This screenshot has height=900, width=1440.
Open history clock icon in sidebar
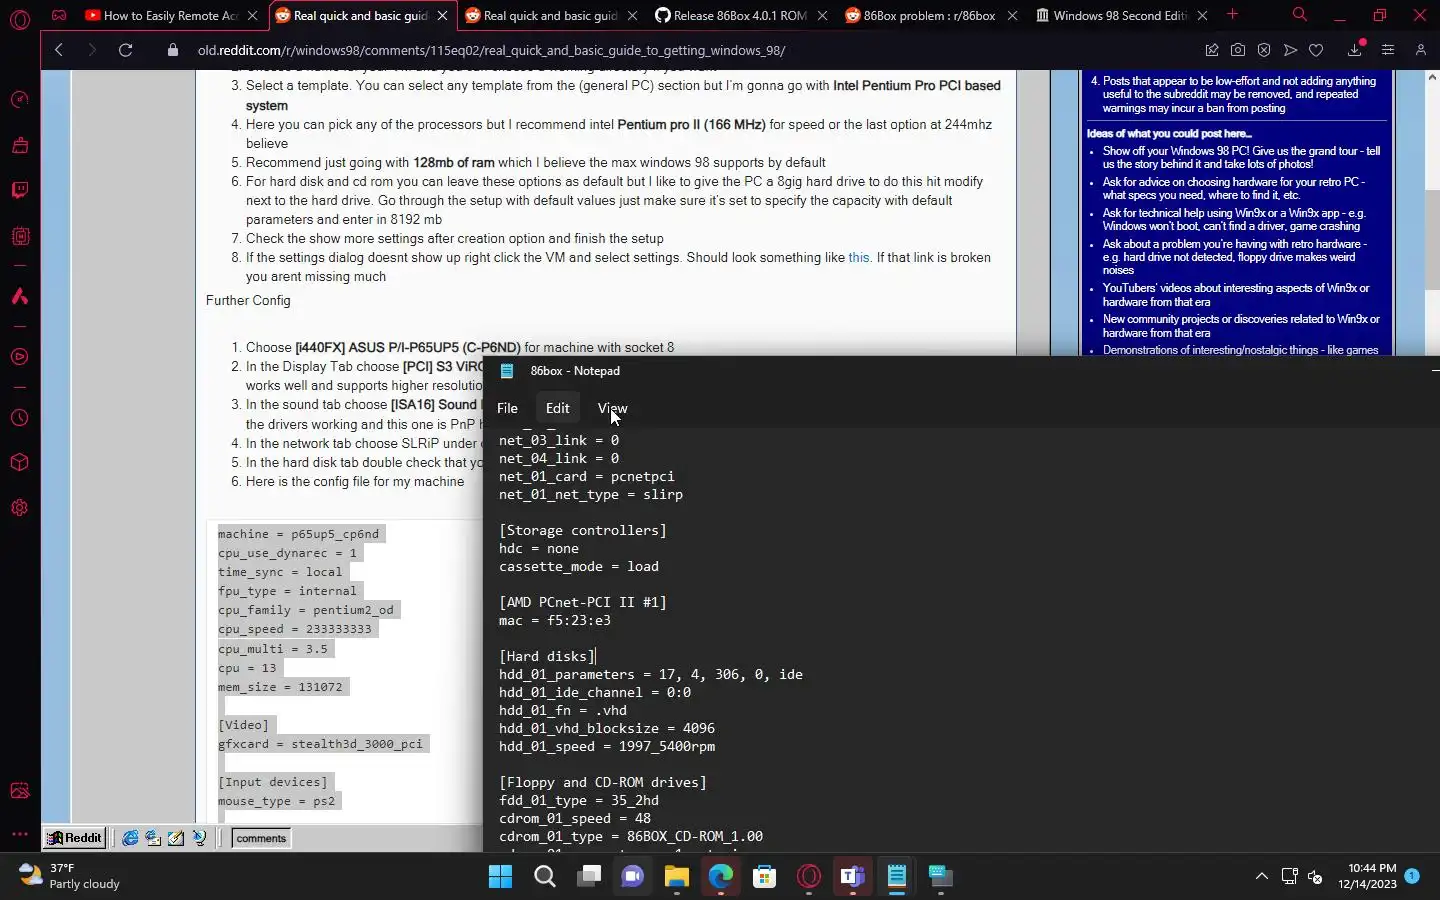[x=19, y=418]
